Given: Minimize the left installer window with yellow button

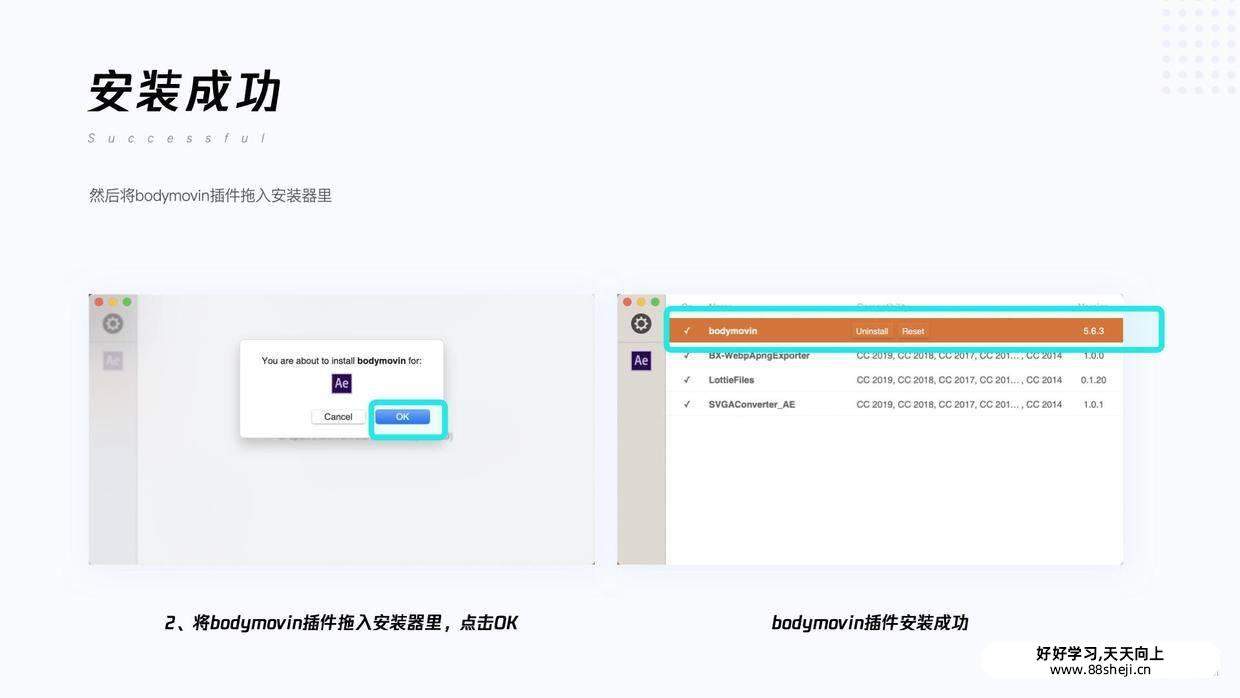Looking at the screenshot, I should coord(113,302).
